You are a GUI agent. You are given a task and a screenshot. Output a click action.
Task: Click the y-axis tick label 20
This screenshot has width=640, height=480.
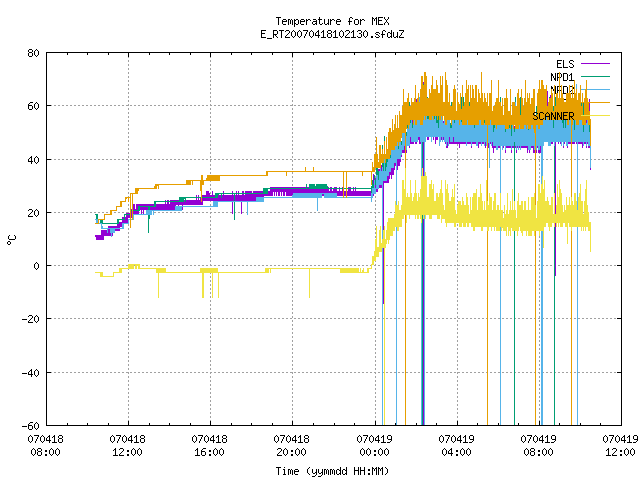point(33,213)
